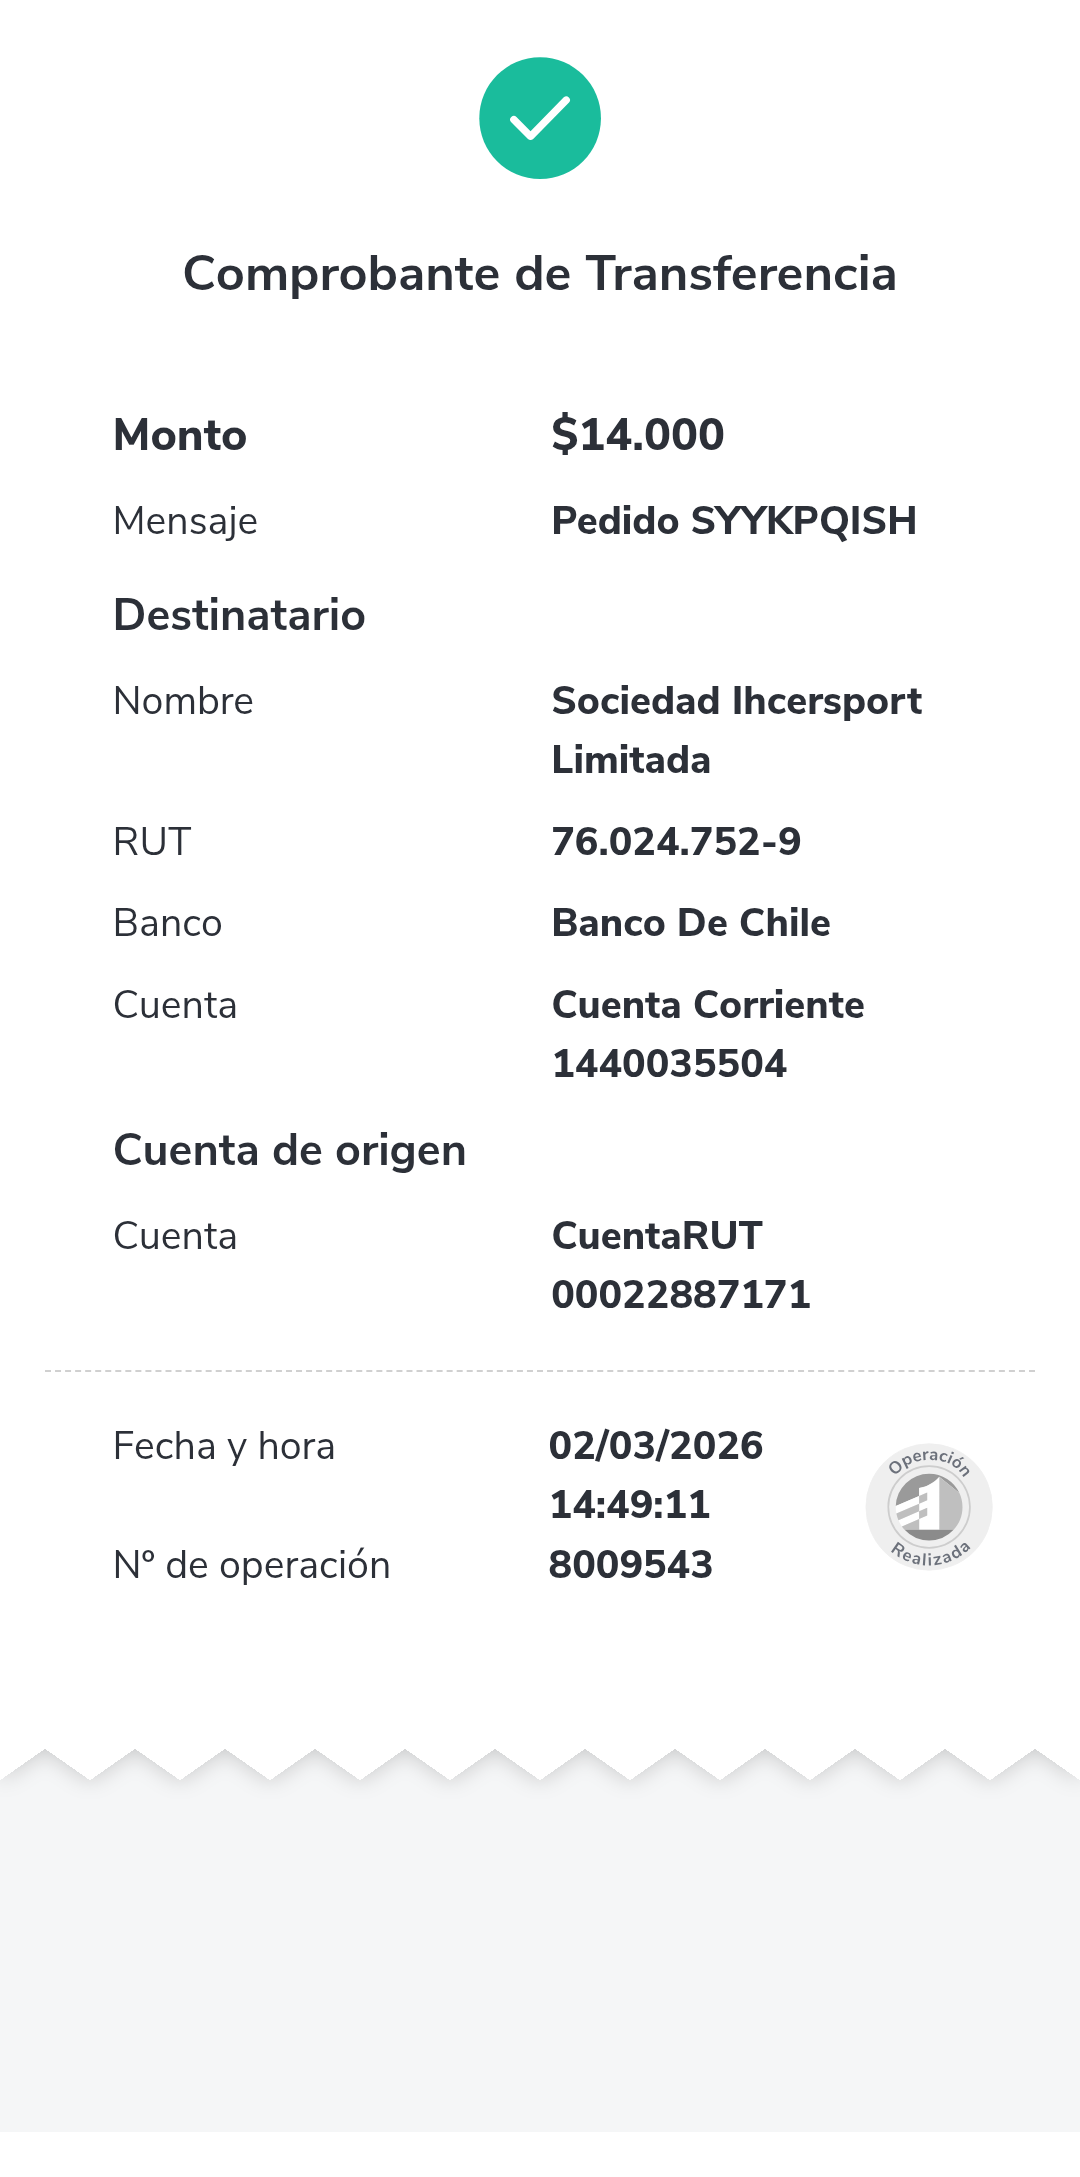Select the $14.000 amount value
Image resolution: width=1080 pixels, height=2177 pixels.
click(638, 434)
